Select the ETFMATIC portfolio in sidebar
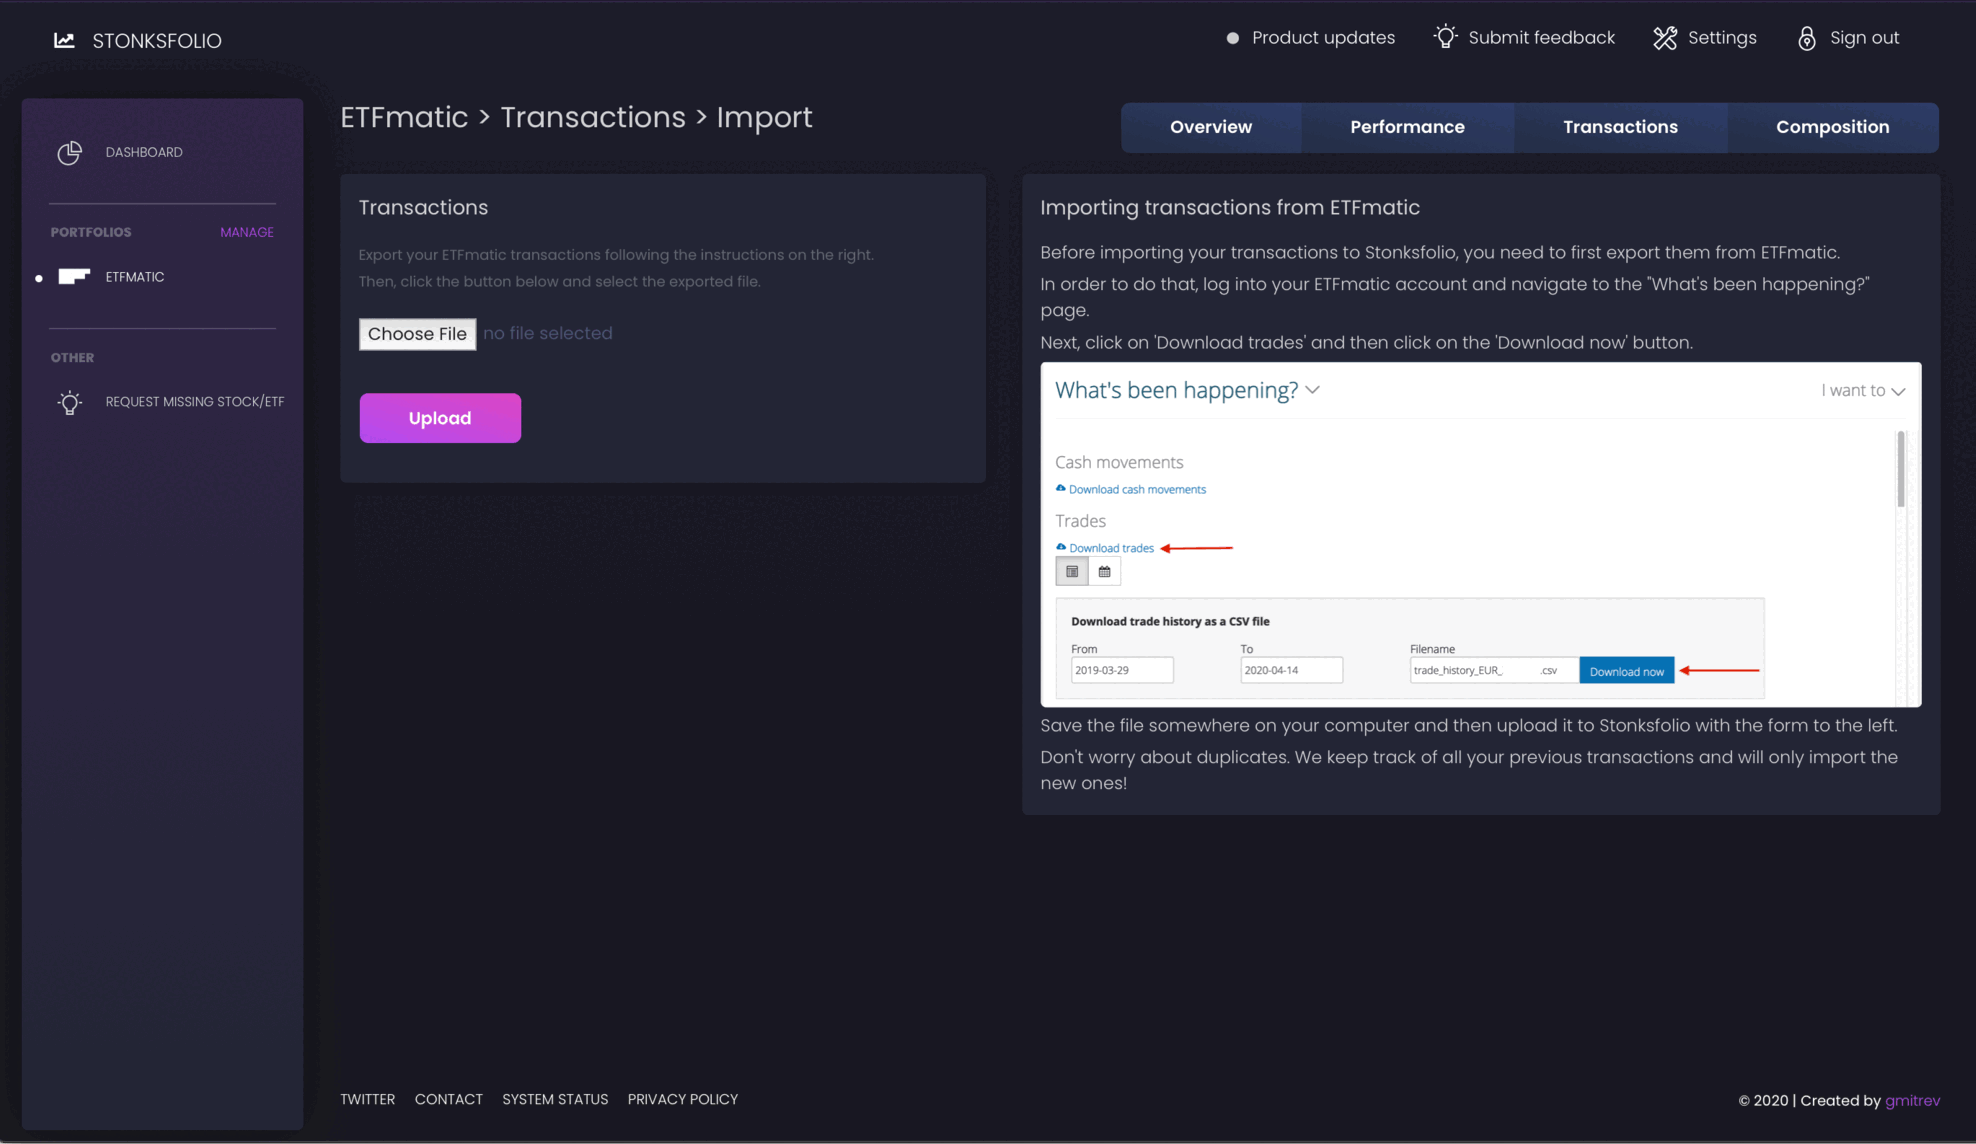The height and width of the screenshot is (1144, 1976). pos(135,277)
